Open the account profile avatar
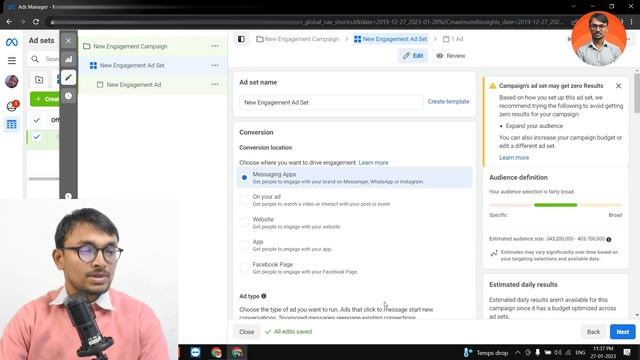 [x=11, y=81]
